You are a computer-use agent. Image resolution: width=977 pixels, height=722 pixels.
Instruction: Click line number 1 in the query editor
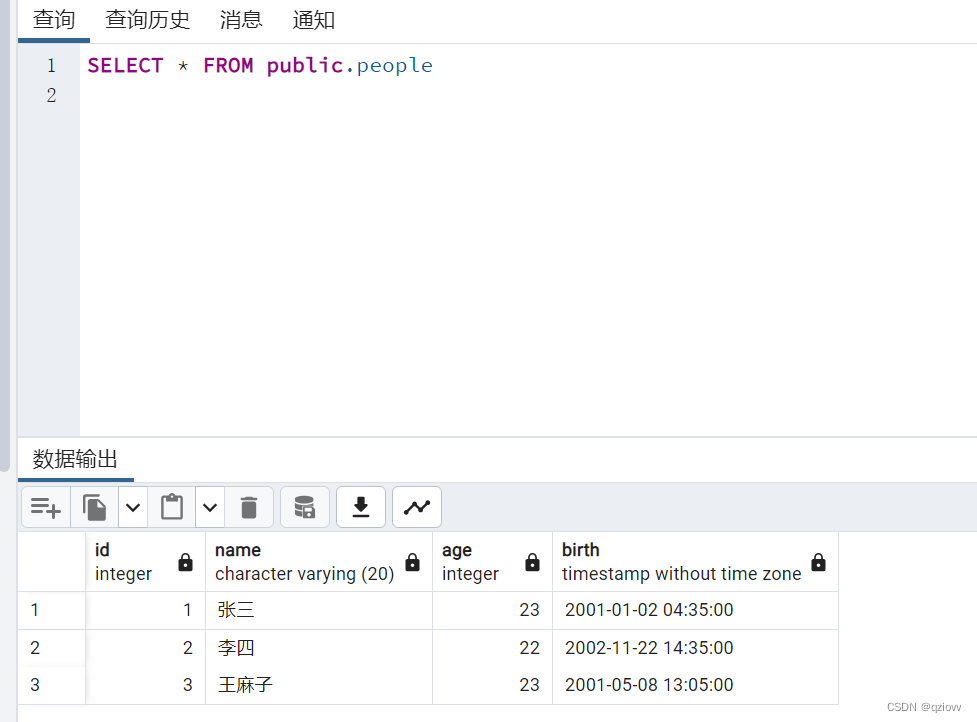click(x=51, y=65)
